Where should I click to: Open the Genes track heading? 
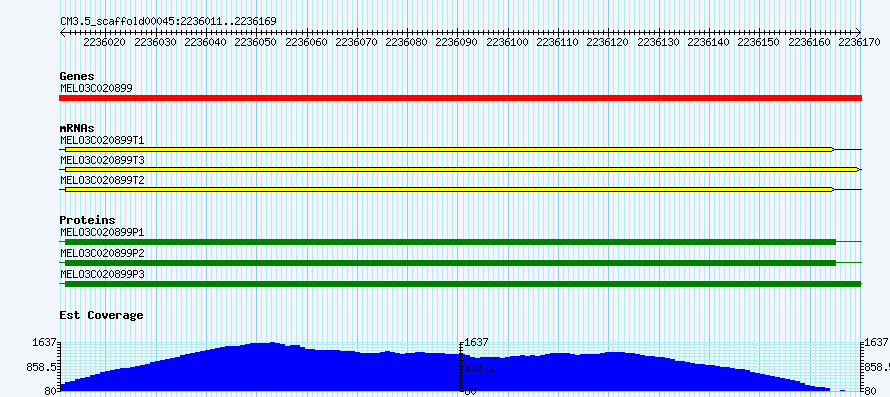point(77,76)
